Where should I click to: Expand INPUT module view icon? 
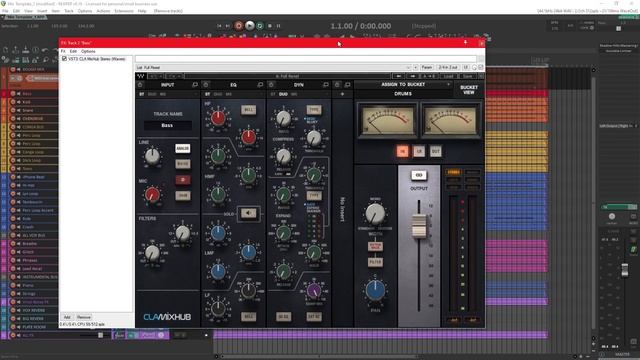point(195,85)
